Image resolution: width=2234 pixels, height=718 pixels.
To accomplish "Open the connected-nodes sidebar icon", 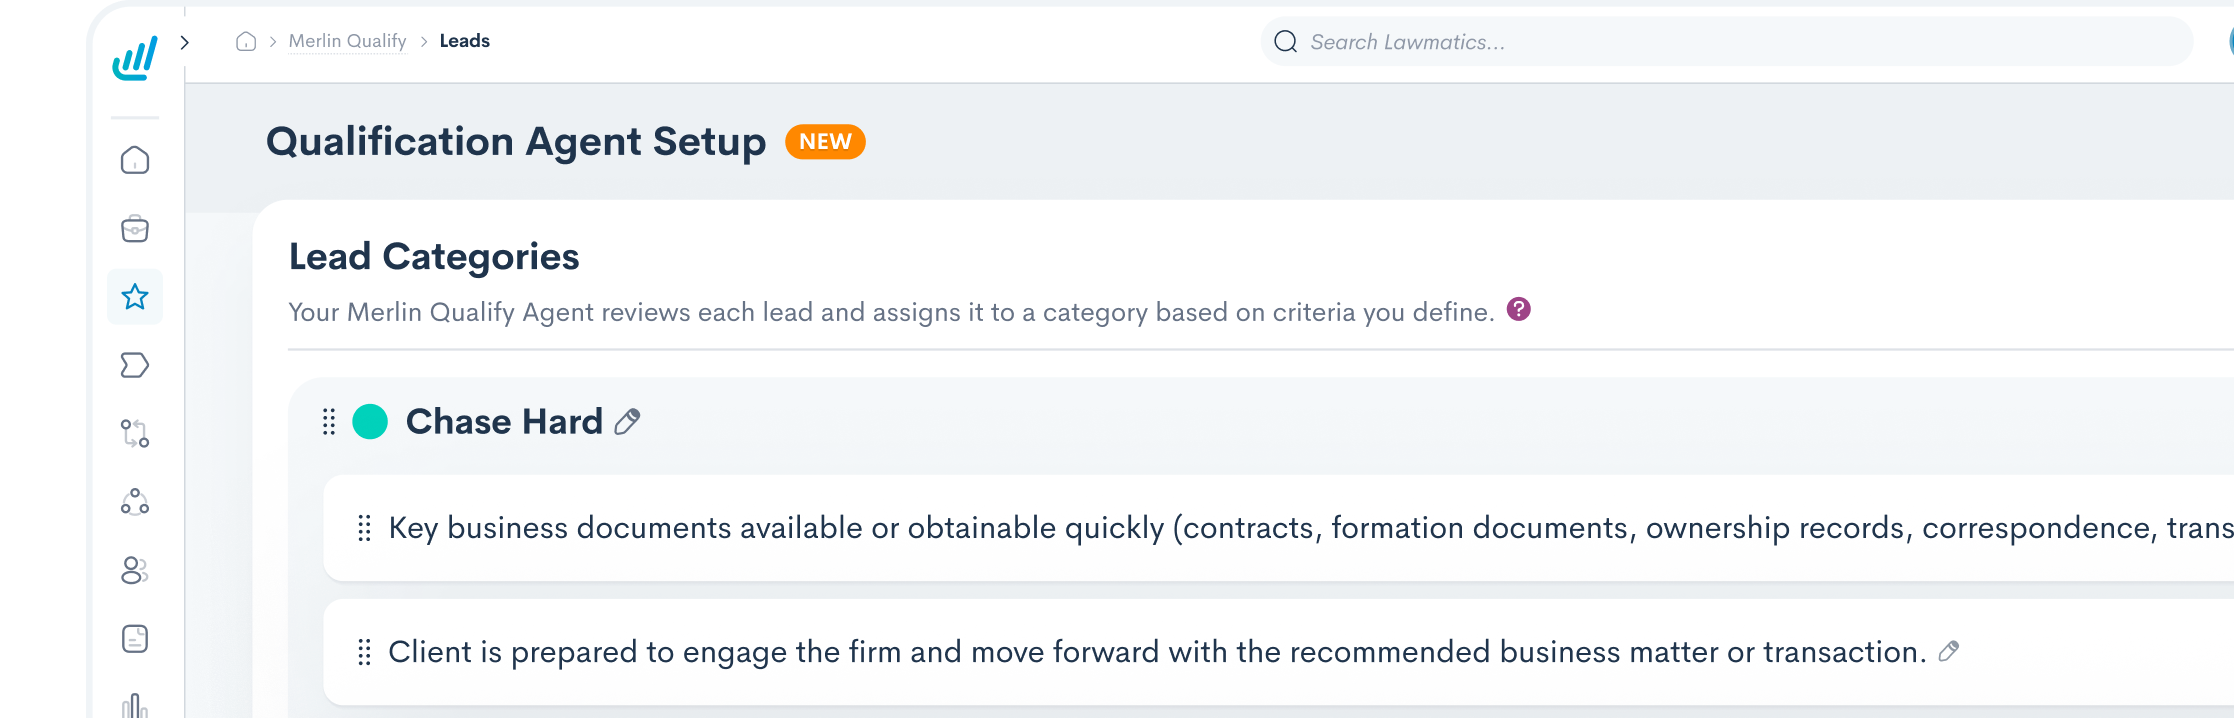I will coord(135,501).
